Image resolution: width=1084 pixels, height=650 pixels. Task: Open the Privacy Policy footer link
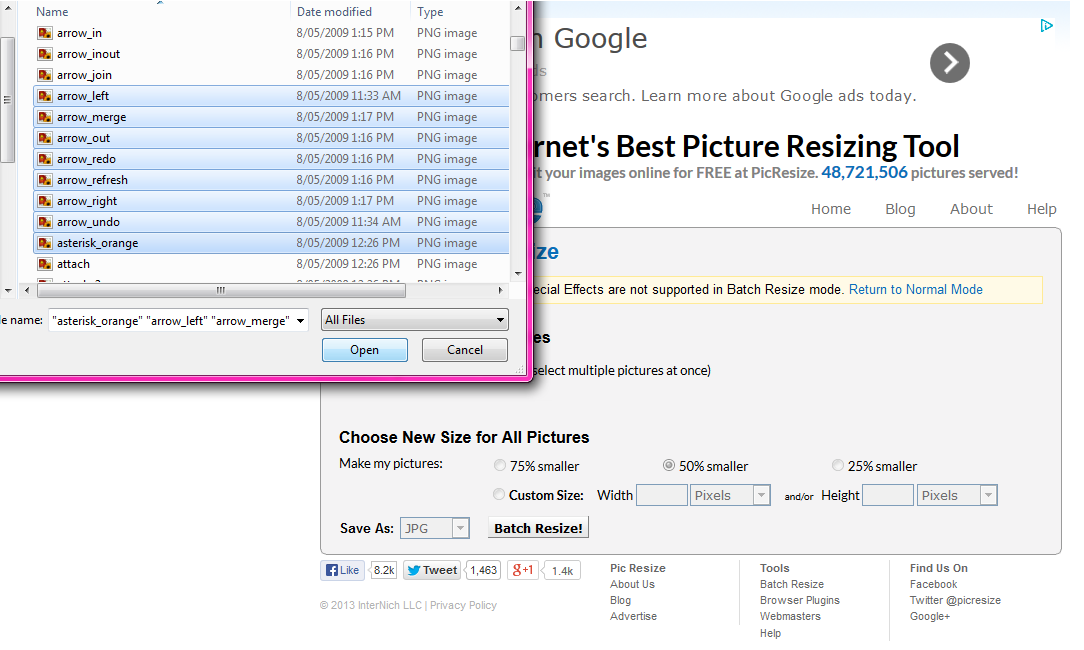point(463,605)
